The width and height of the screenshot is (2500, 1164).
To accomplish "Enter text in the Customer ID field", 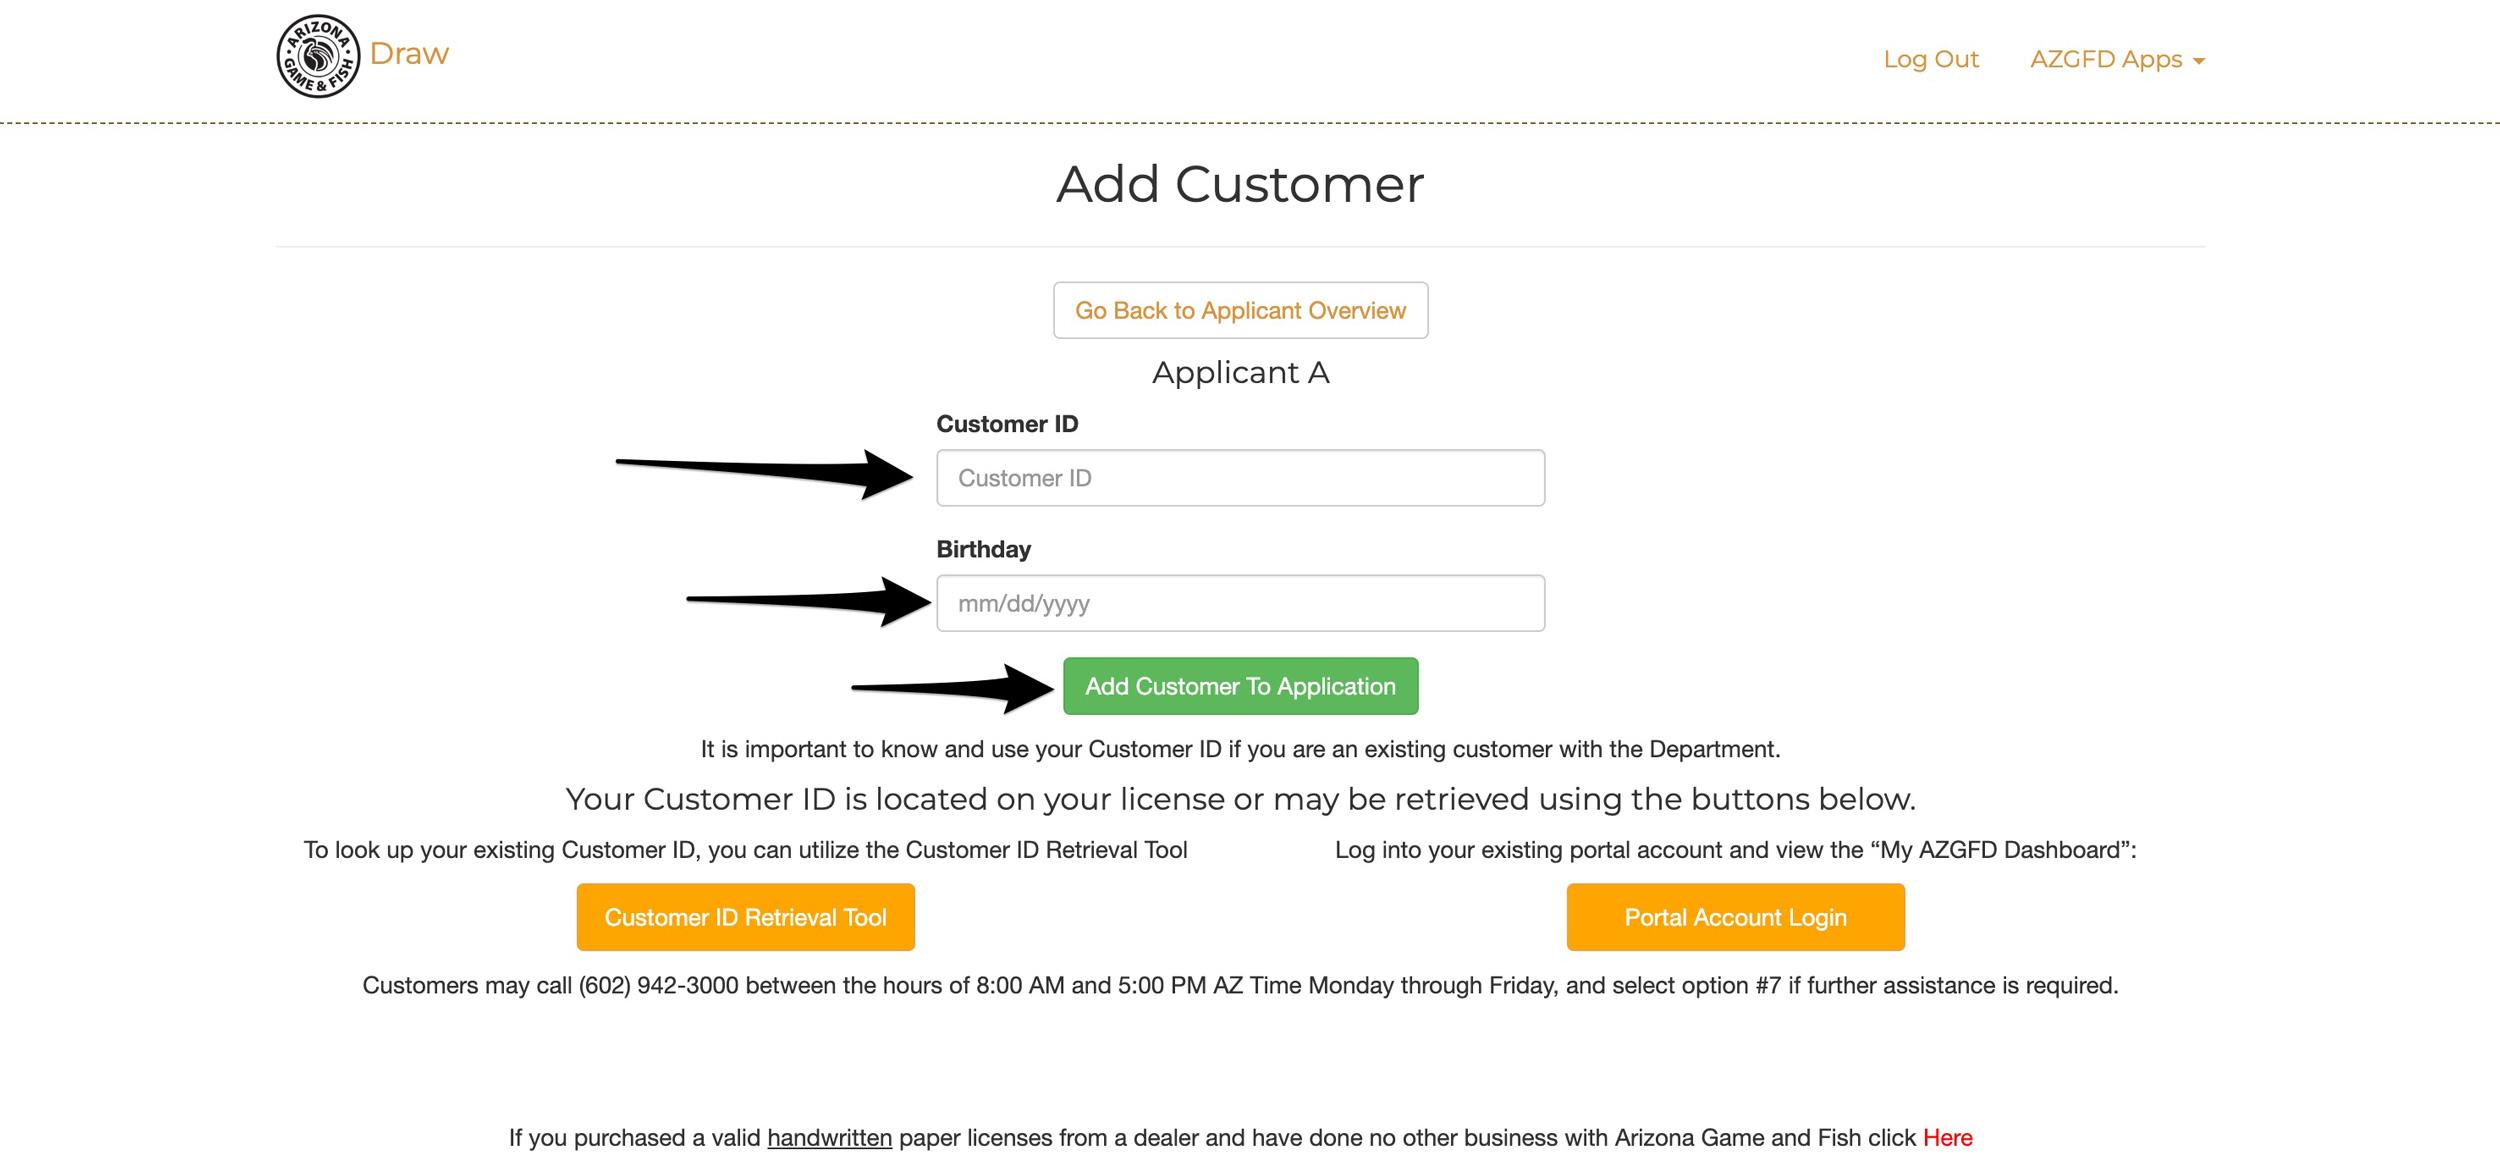I will (x=1240, y=477).
